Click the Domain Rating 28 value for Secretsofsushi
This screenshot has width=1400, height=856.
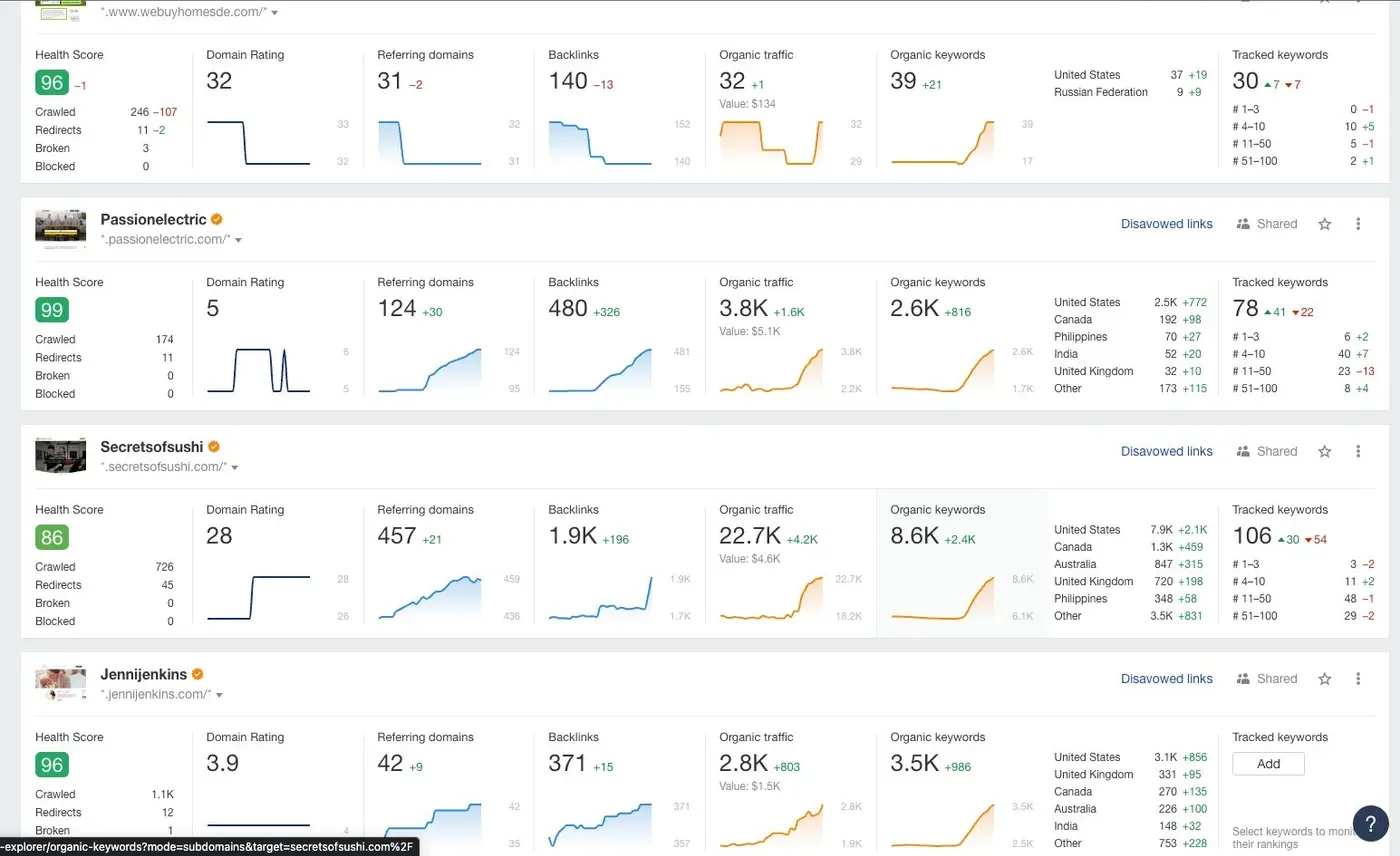(x=219, y=536)
